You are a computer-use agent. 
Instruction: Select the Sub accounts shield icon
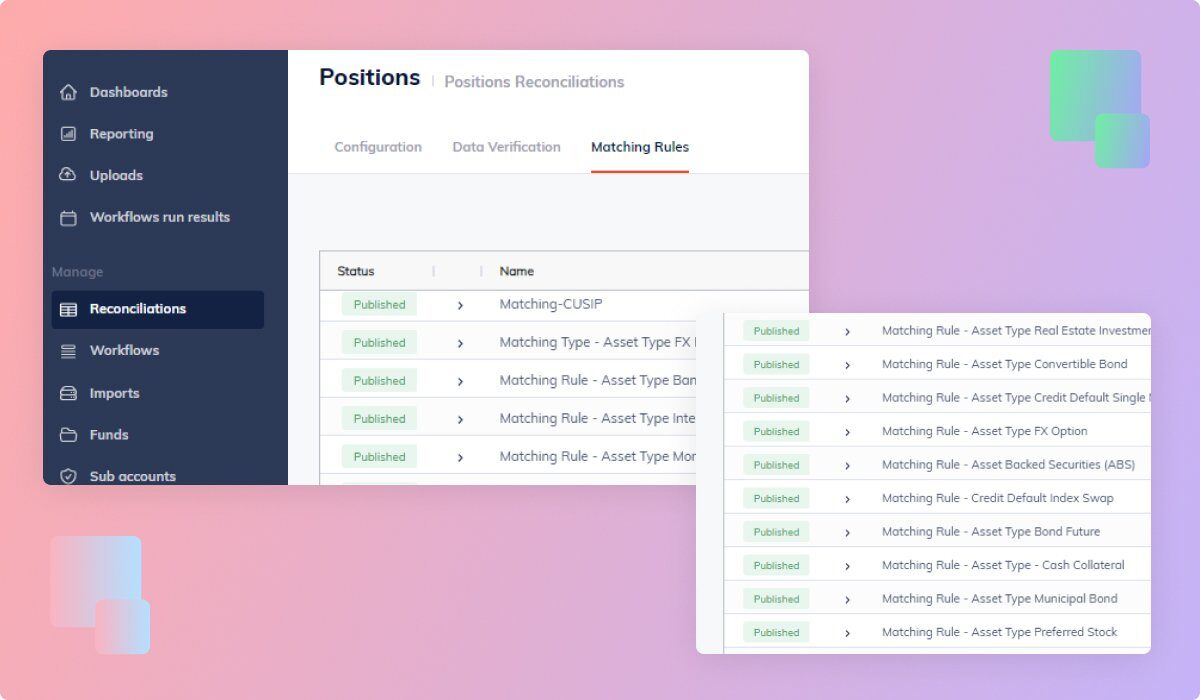(x=67, y=476)
